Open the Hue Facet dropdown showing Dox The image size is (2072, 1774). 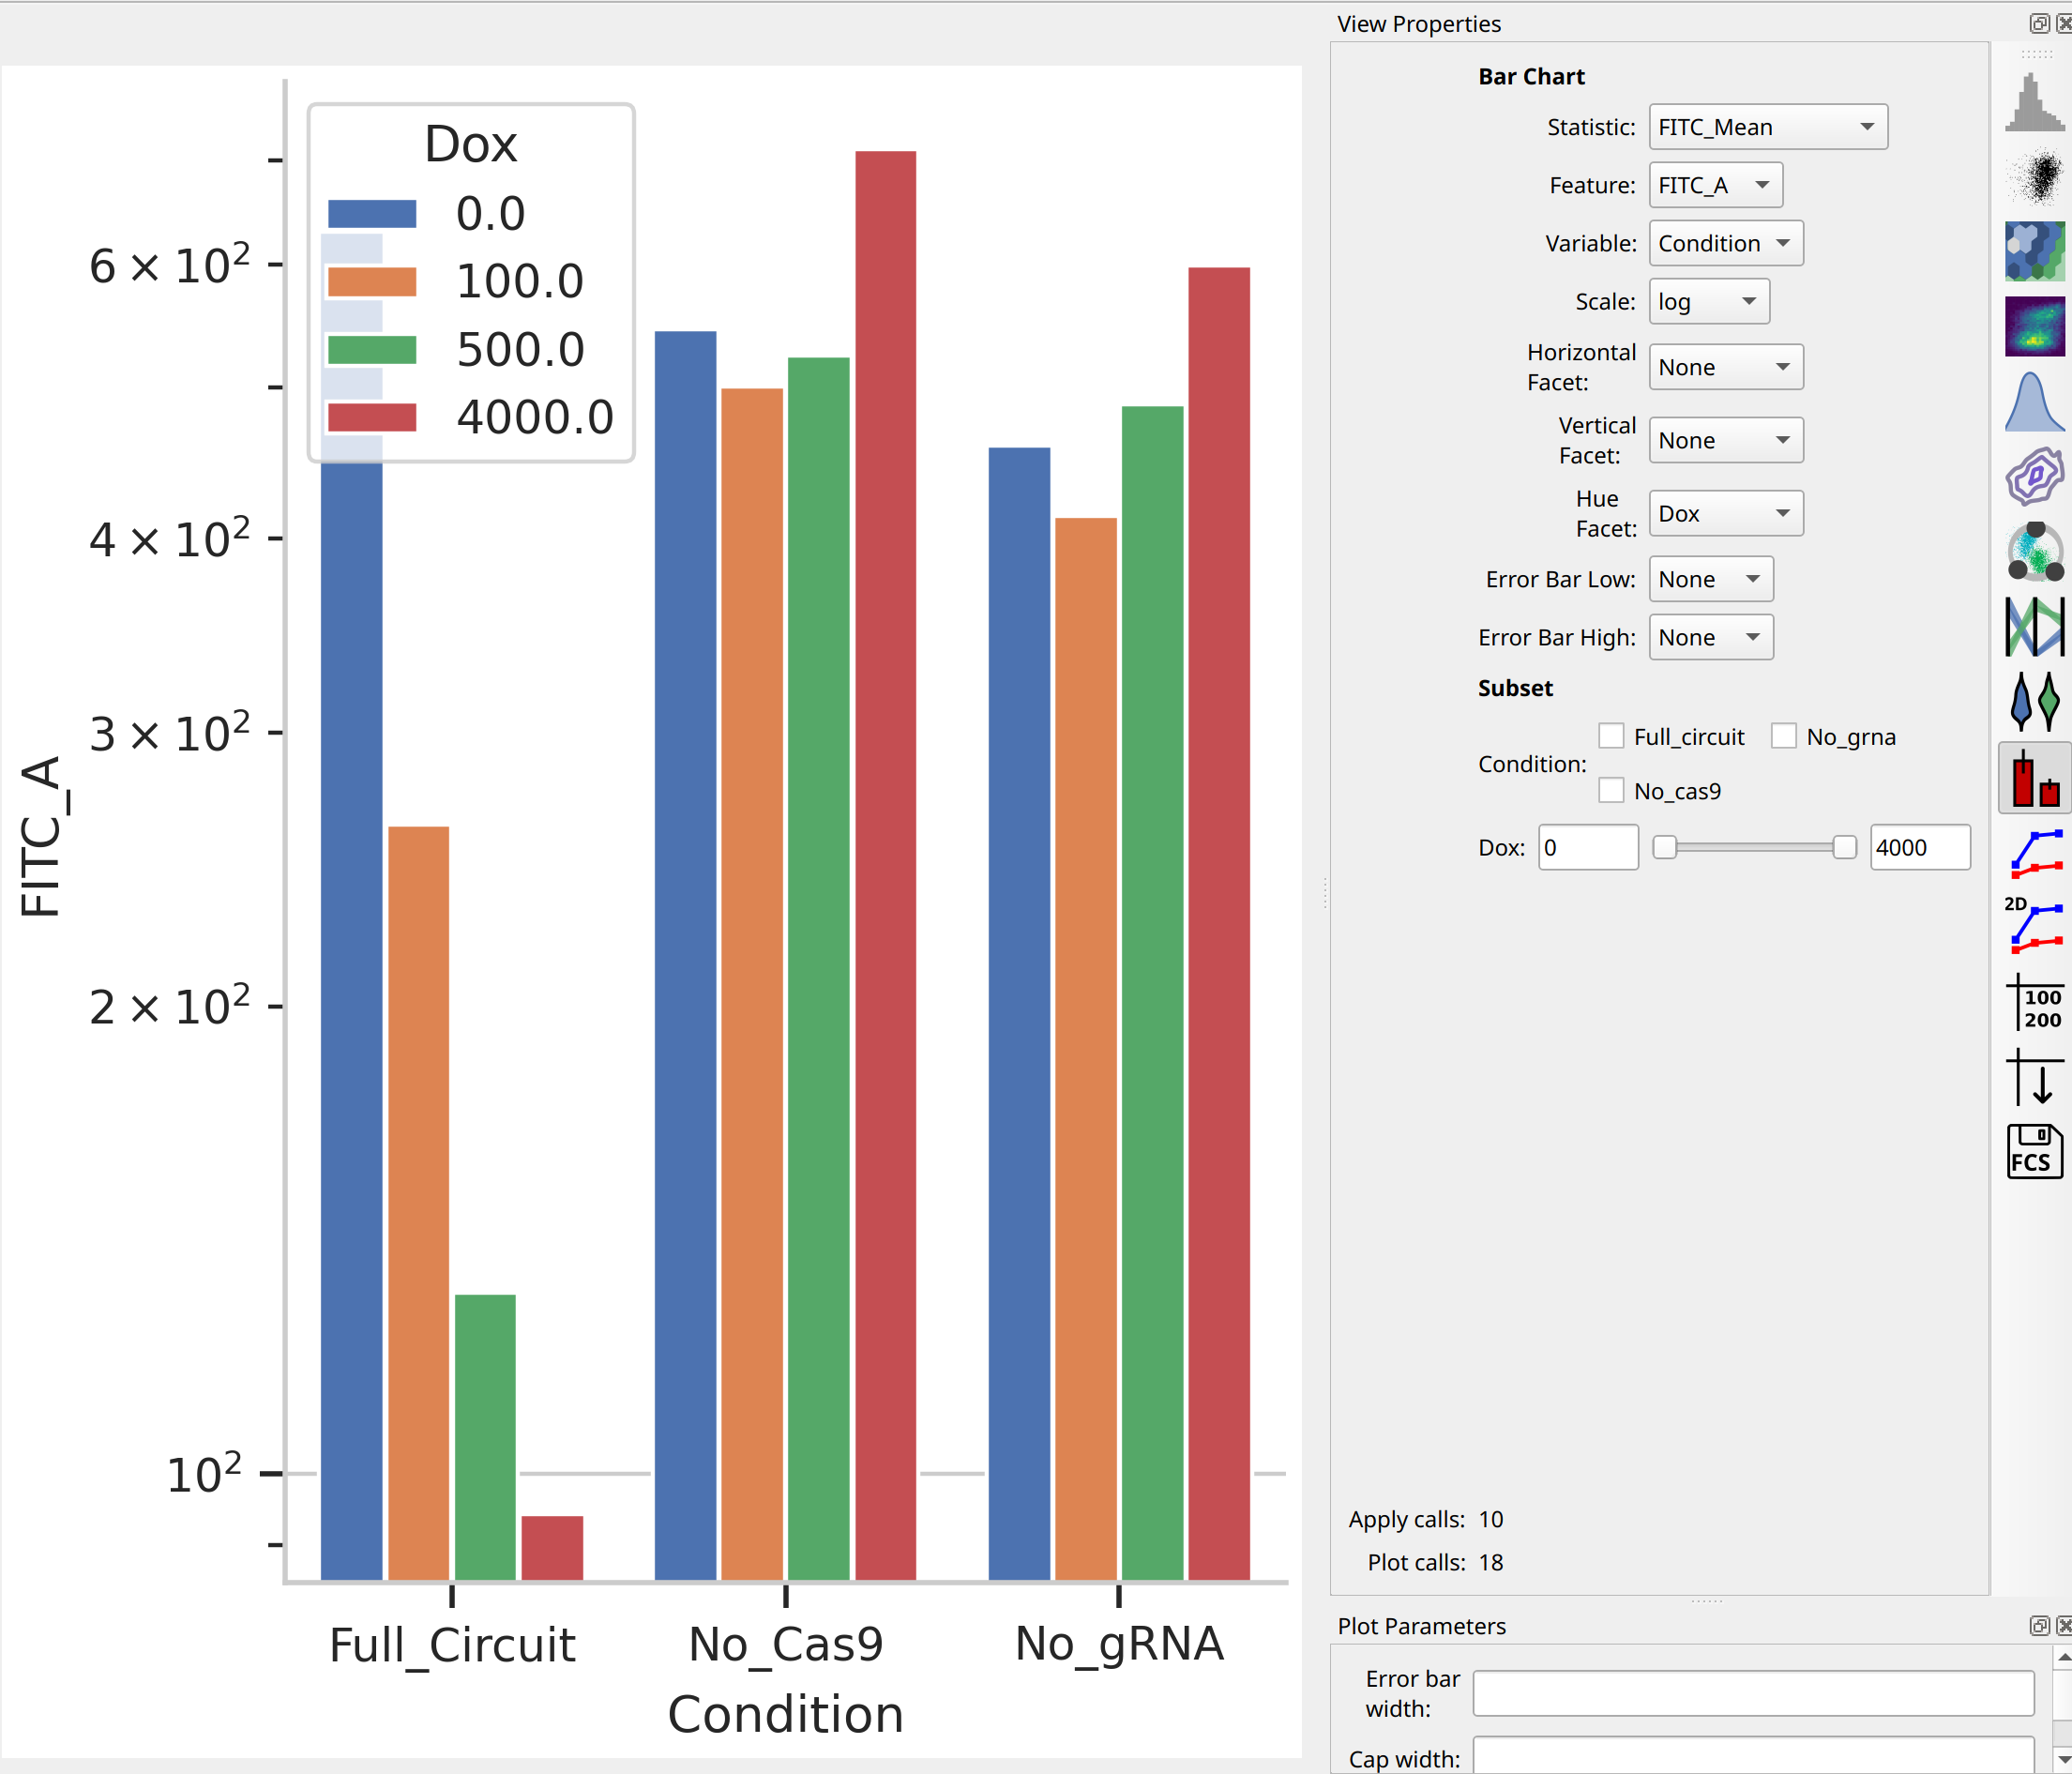(1725, 513)
